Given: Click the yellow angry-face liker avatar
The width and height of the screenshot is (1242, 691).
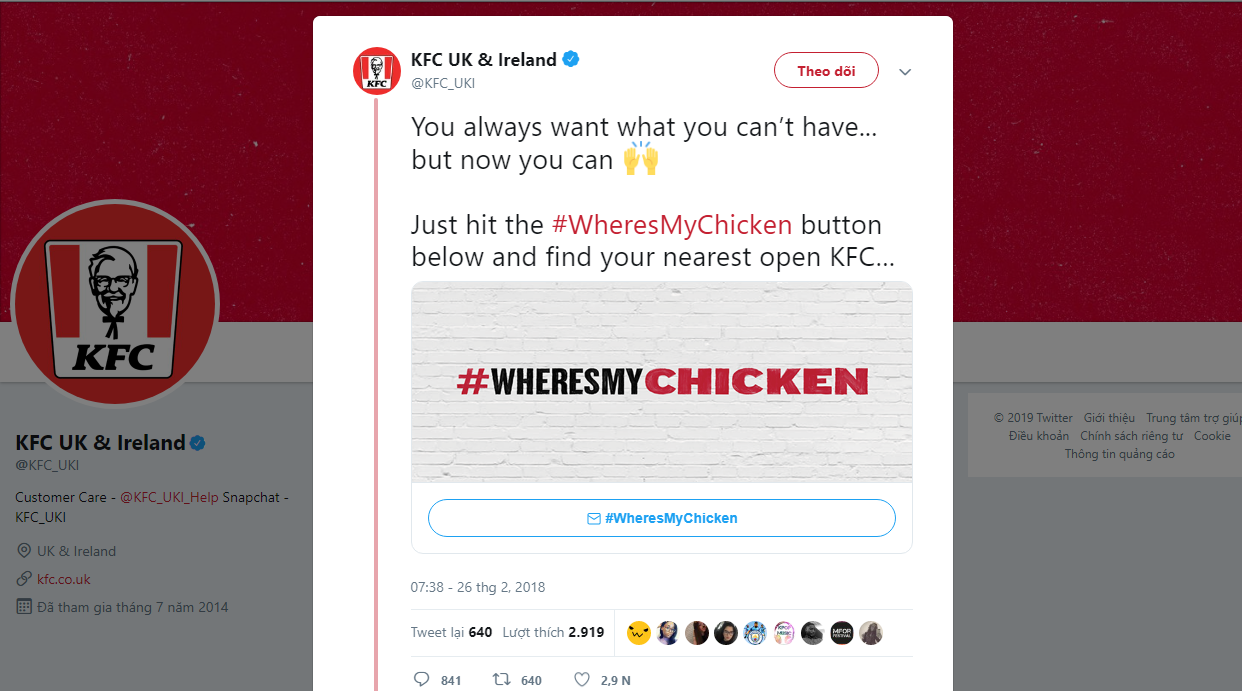Looking at the screenshot, I should click(639, 633).
